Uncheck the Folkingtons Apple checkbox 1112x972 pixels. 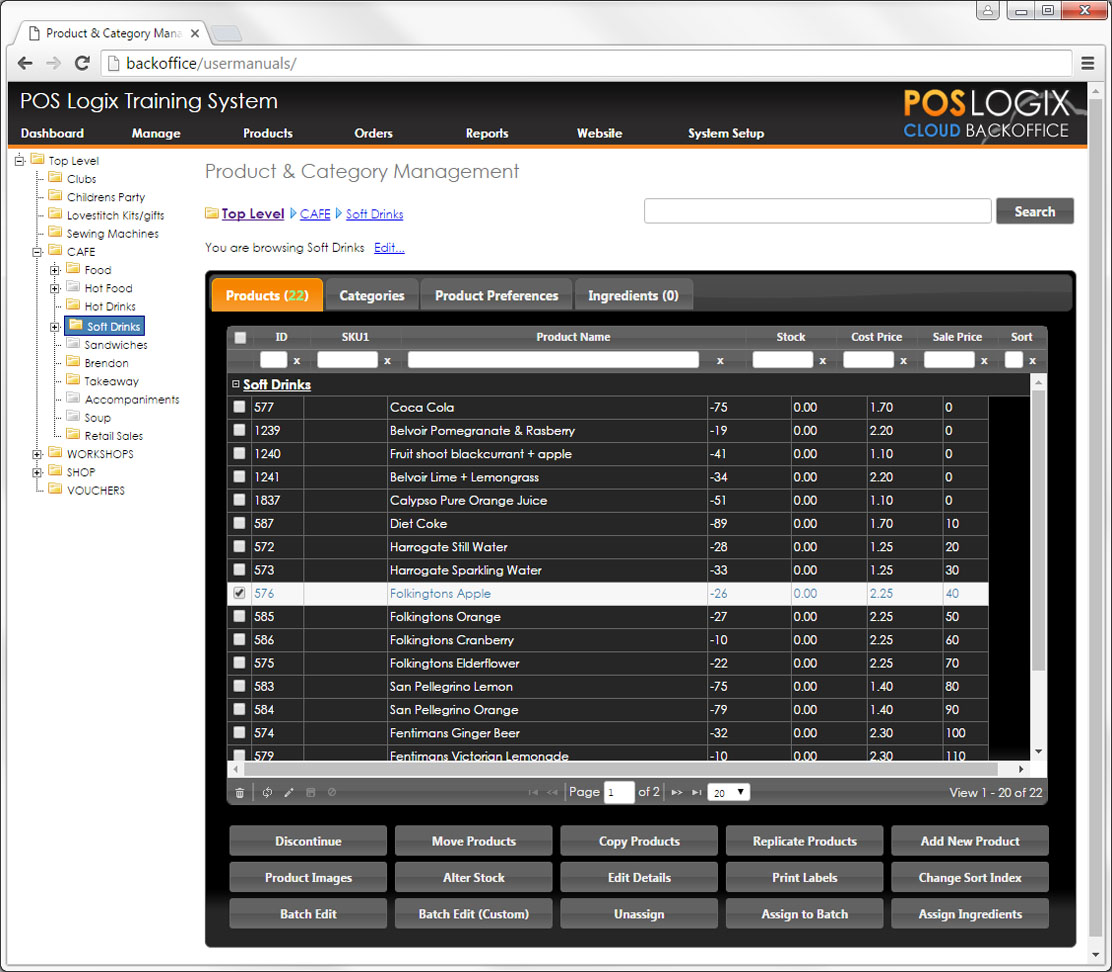pyautogui.click(x=240, y=593)
